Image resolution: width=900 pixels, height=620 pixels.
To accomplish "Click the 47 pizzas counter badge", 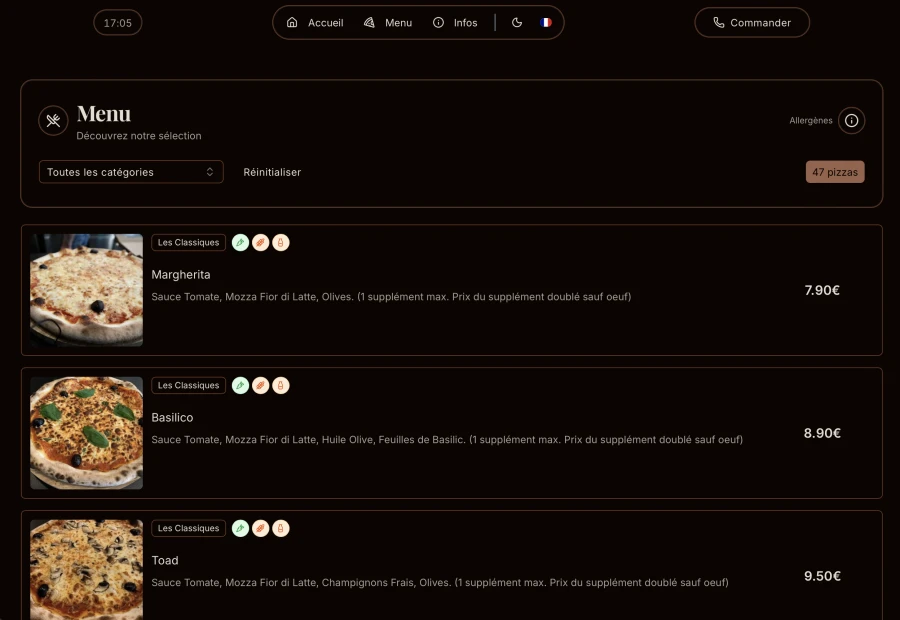I will click(x=834, y=171).
